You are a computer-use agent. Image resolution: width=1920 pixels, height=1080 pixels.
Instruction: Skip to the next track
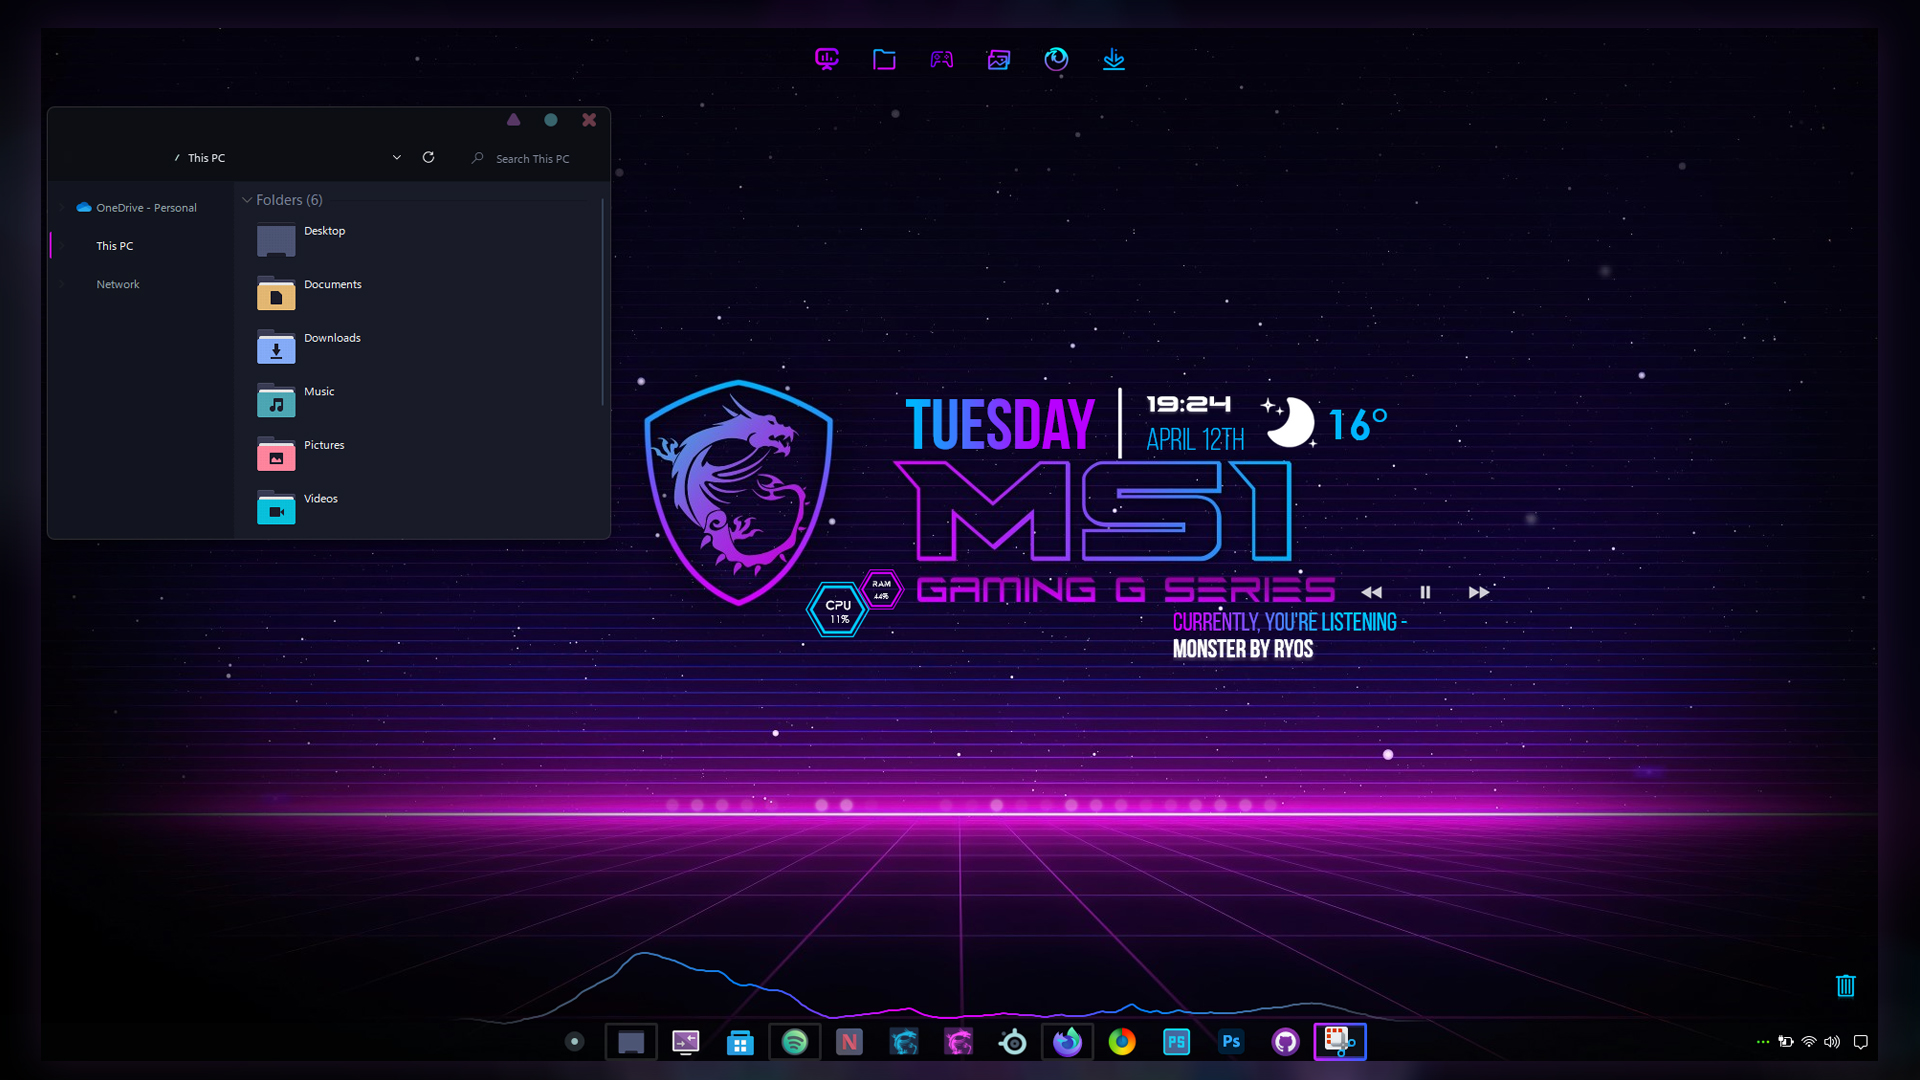point(1479,592)
